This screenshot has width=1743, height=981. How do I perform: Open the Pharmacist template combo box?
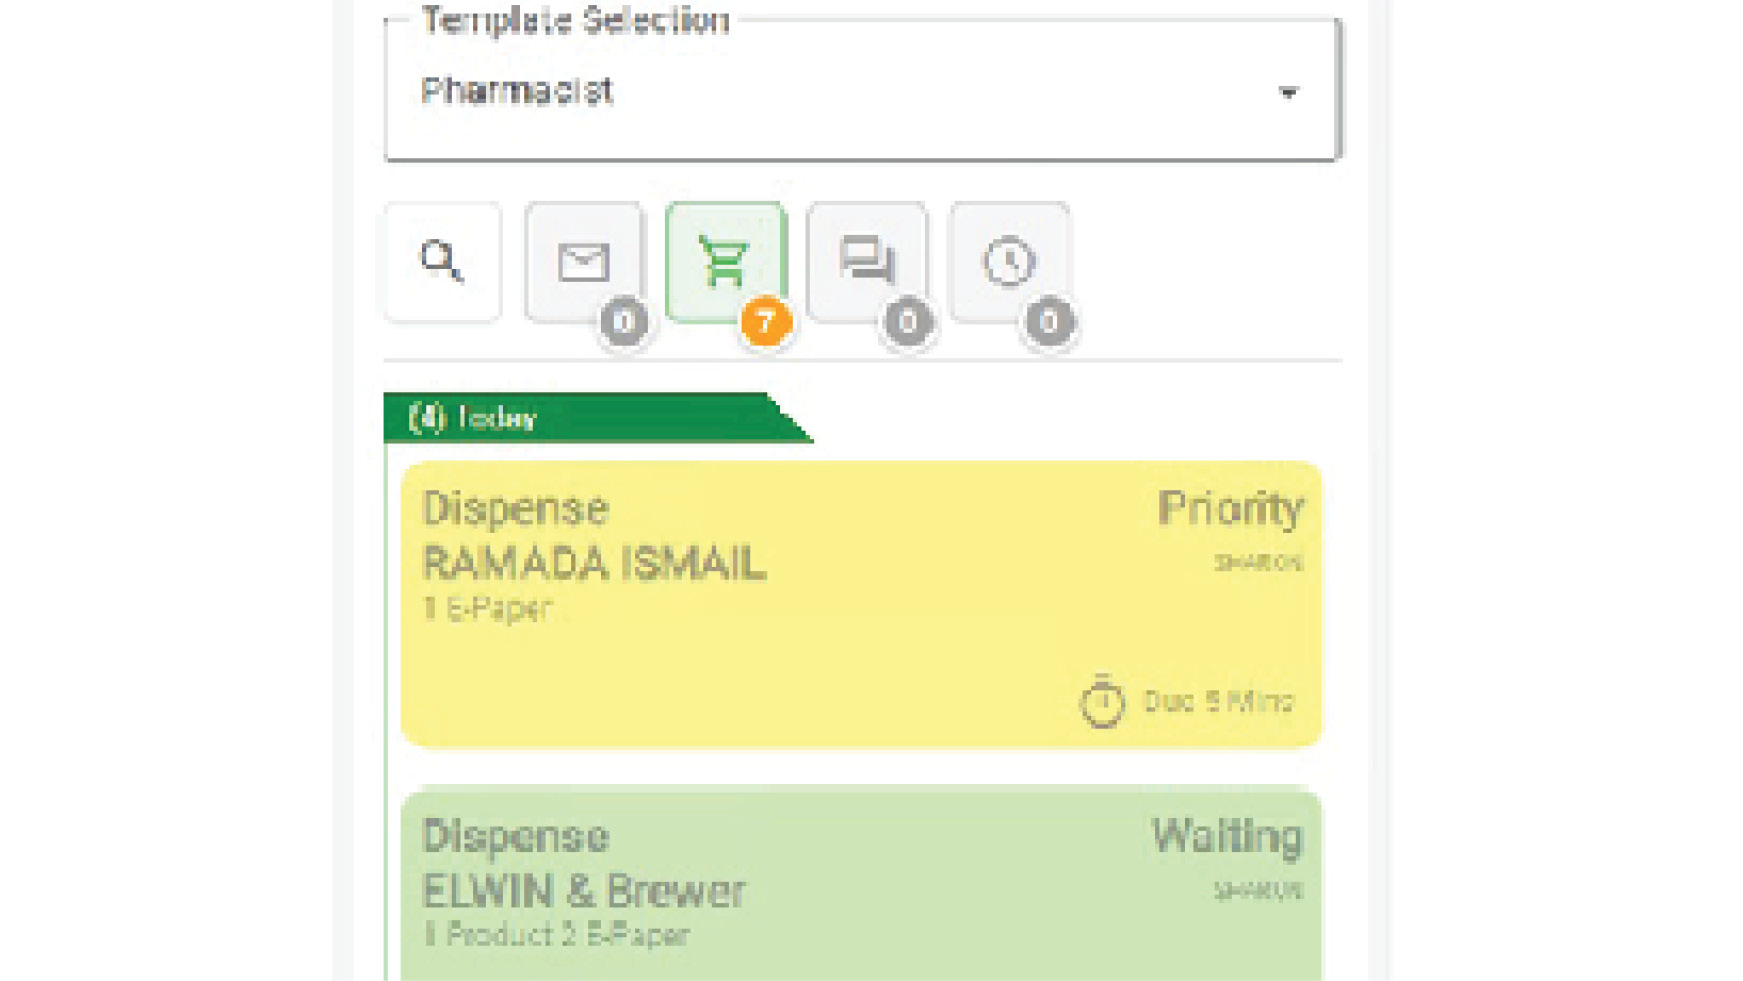coord(860,91)
